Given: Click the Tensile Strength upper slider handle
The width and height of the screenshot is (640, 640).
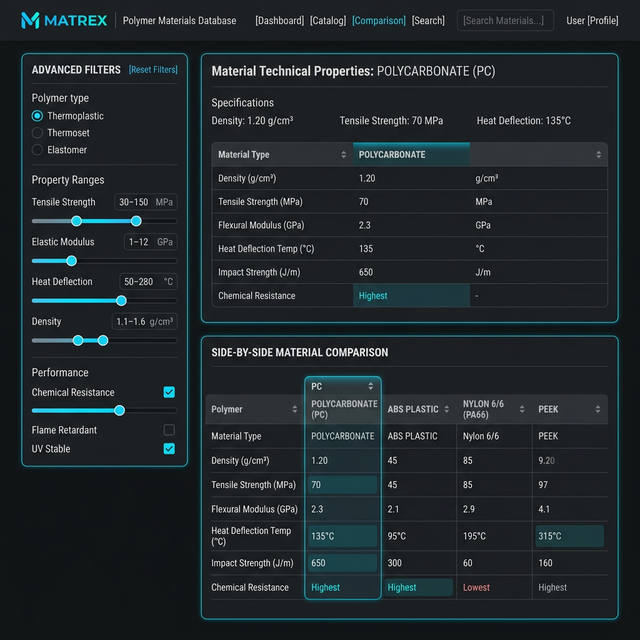Looking at the screenshot, I should click(x=136, y=221).
